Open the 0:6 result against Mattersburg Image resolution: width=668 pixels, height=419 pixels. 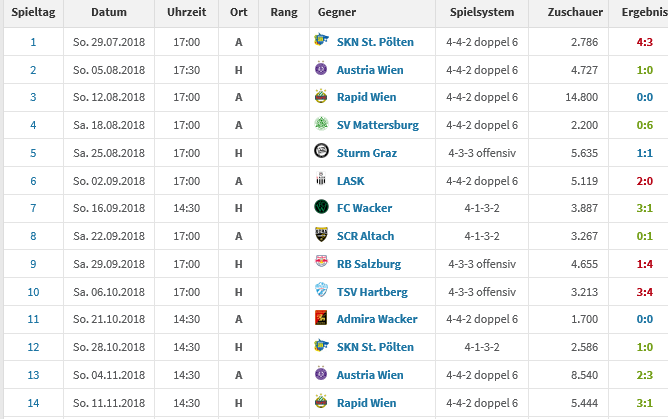(645, 125)
